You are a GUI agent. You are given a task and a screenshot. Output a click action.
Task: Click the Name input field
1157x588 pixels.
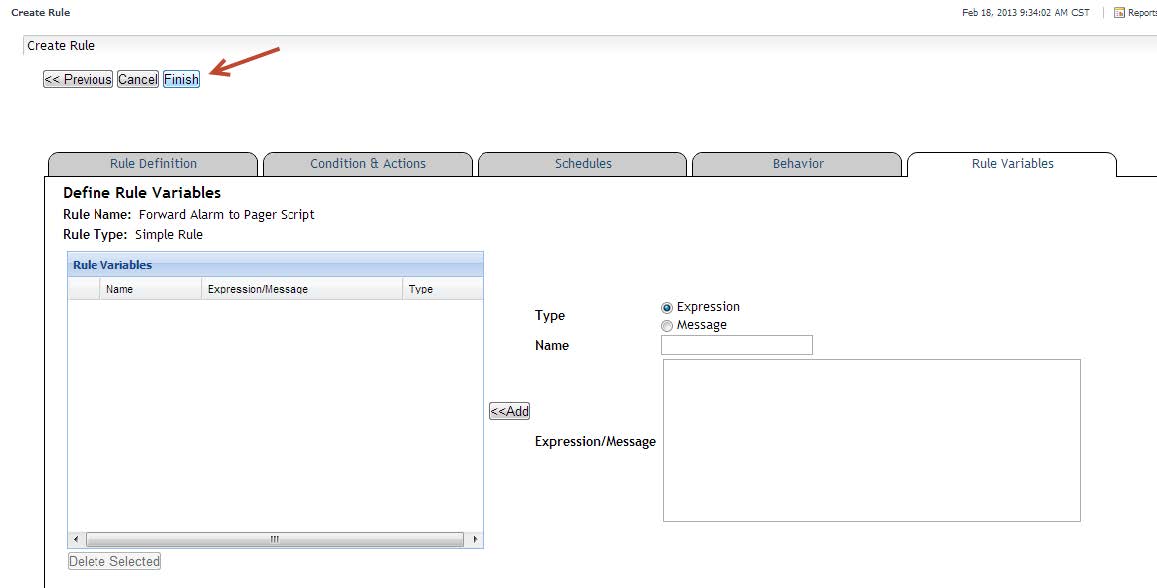coord(737,345)
